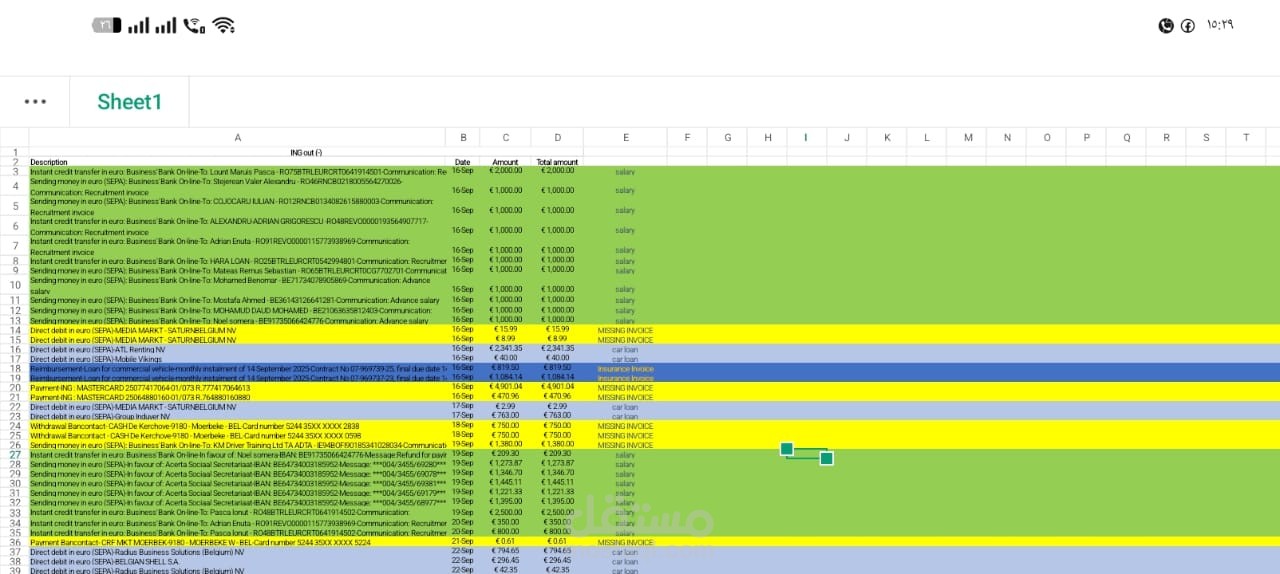Select the ATL Renting NV direct debit description

[237, 349]
